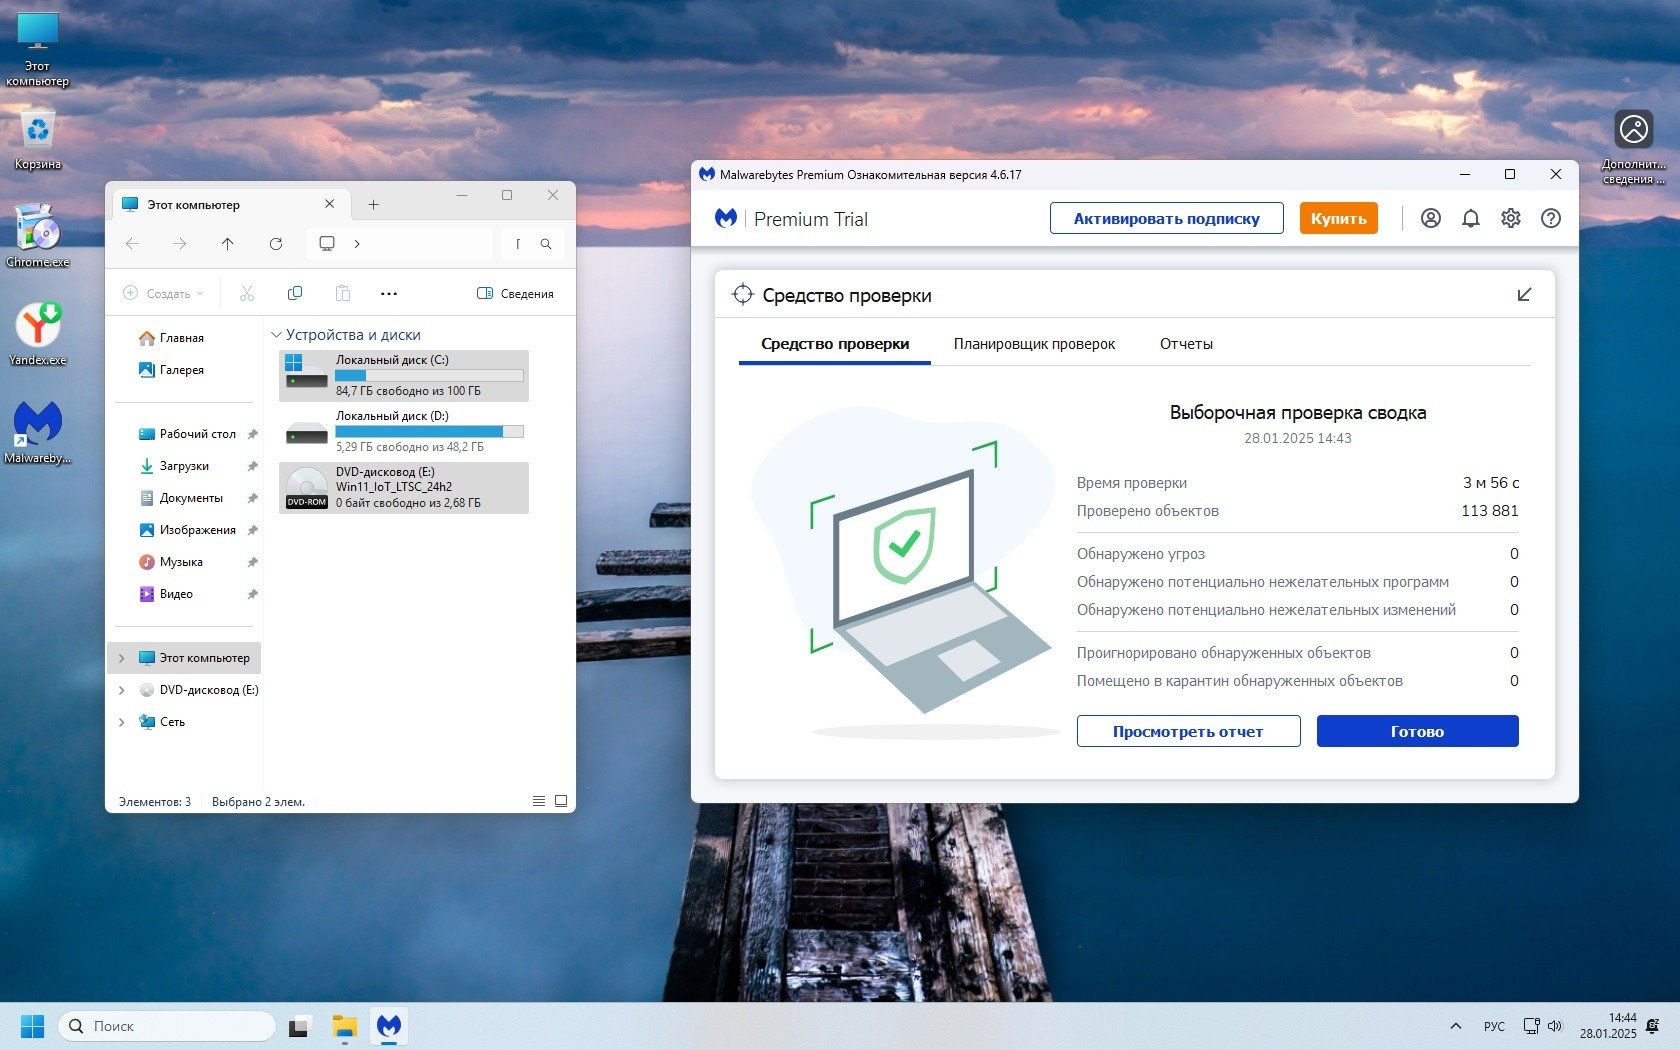The image size is (1680, 1050).
Task: Collapse the 'Устройства и диски' group
Action: click(x=277, y=335)
